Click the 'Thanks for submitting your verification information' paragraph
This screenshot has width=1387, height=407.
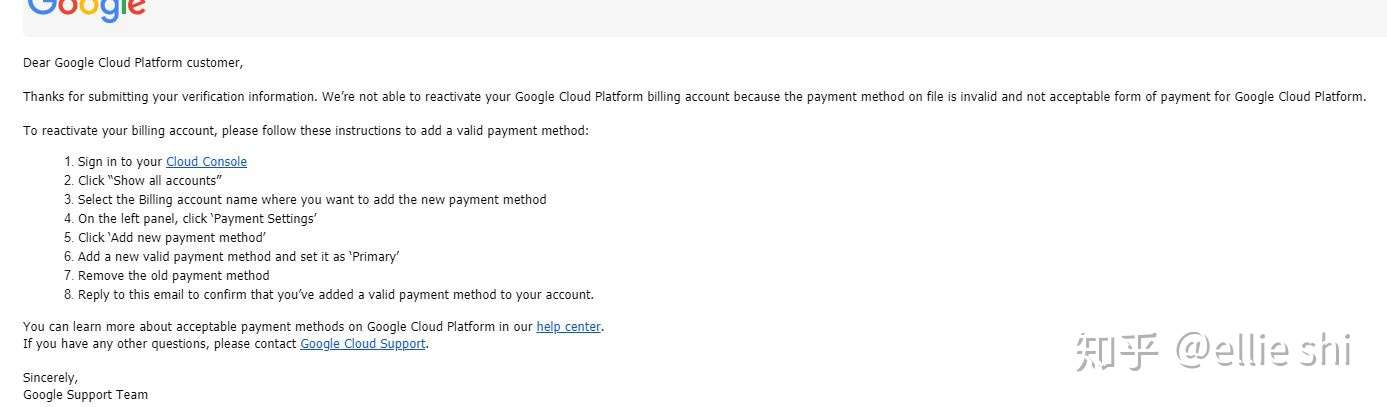click(694, 97)
